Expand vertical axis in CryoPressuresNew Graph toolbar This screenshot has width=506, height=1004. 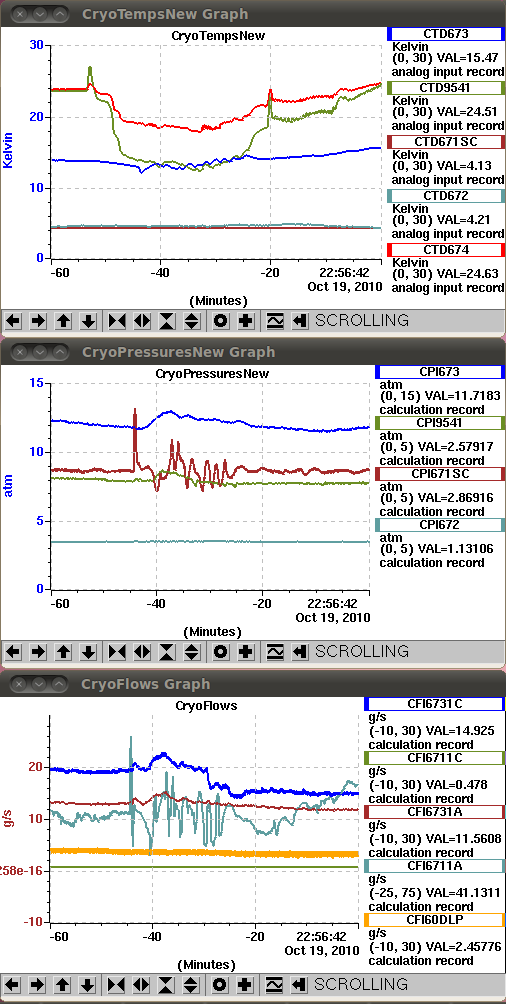[192, 652]
